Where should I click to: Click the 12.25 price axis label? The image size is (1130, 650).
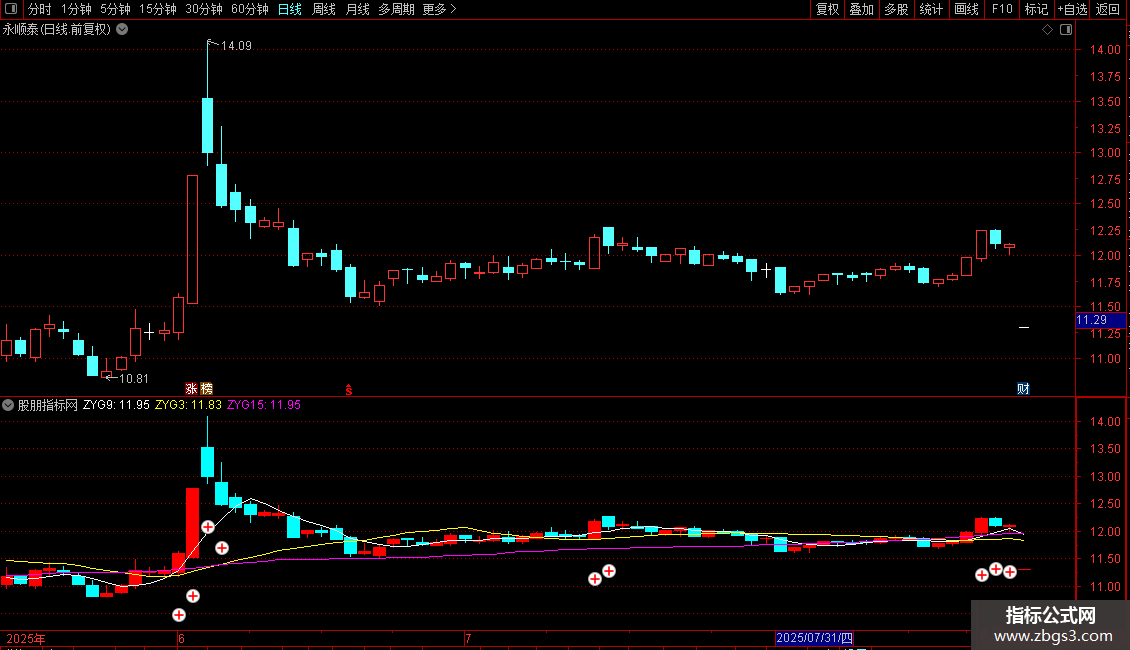click(x=1105, y=231)
